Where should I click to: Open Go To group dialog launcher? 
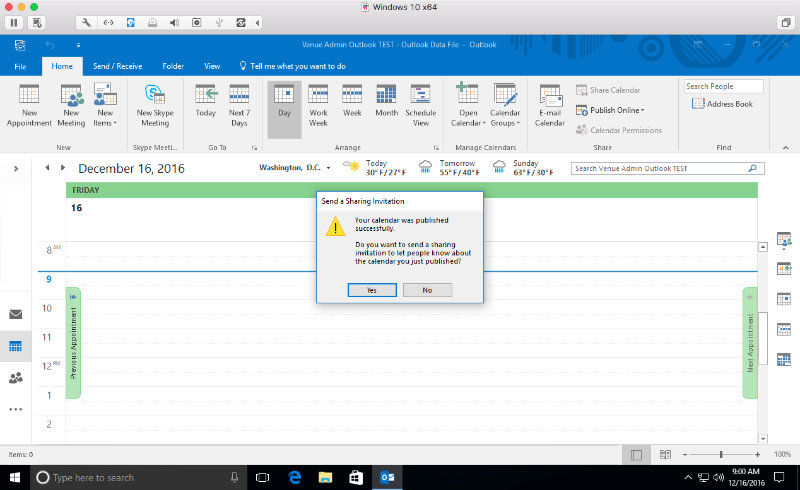254,148
